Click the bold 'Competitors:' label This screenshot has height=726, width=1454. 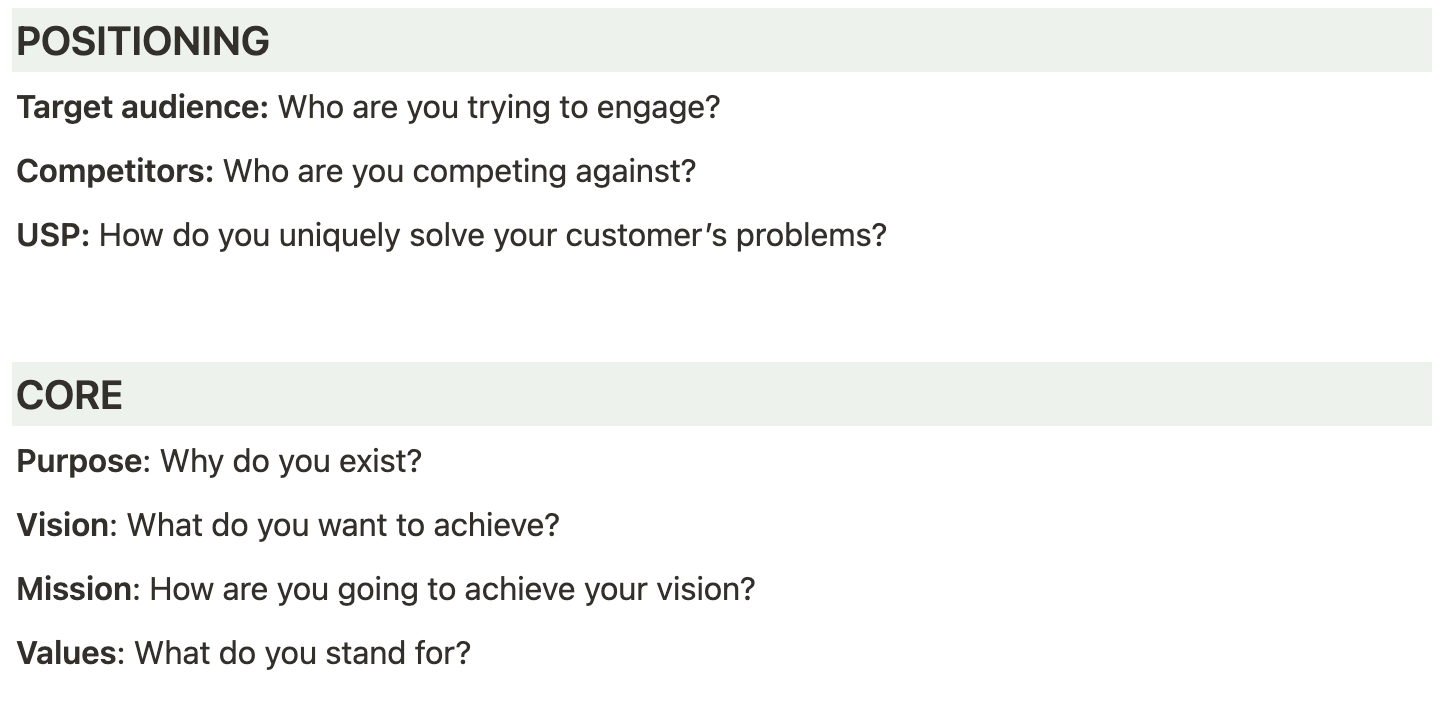pos(116,171)
